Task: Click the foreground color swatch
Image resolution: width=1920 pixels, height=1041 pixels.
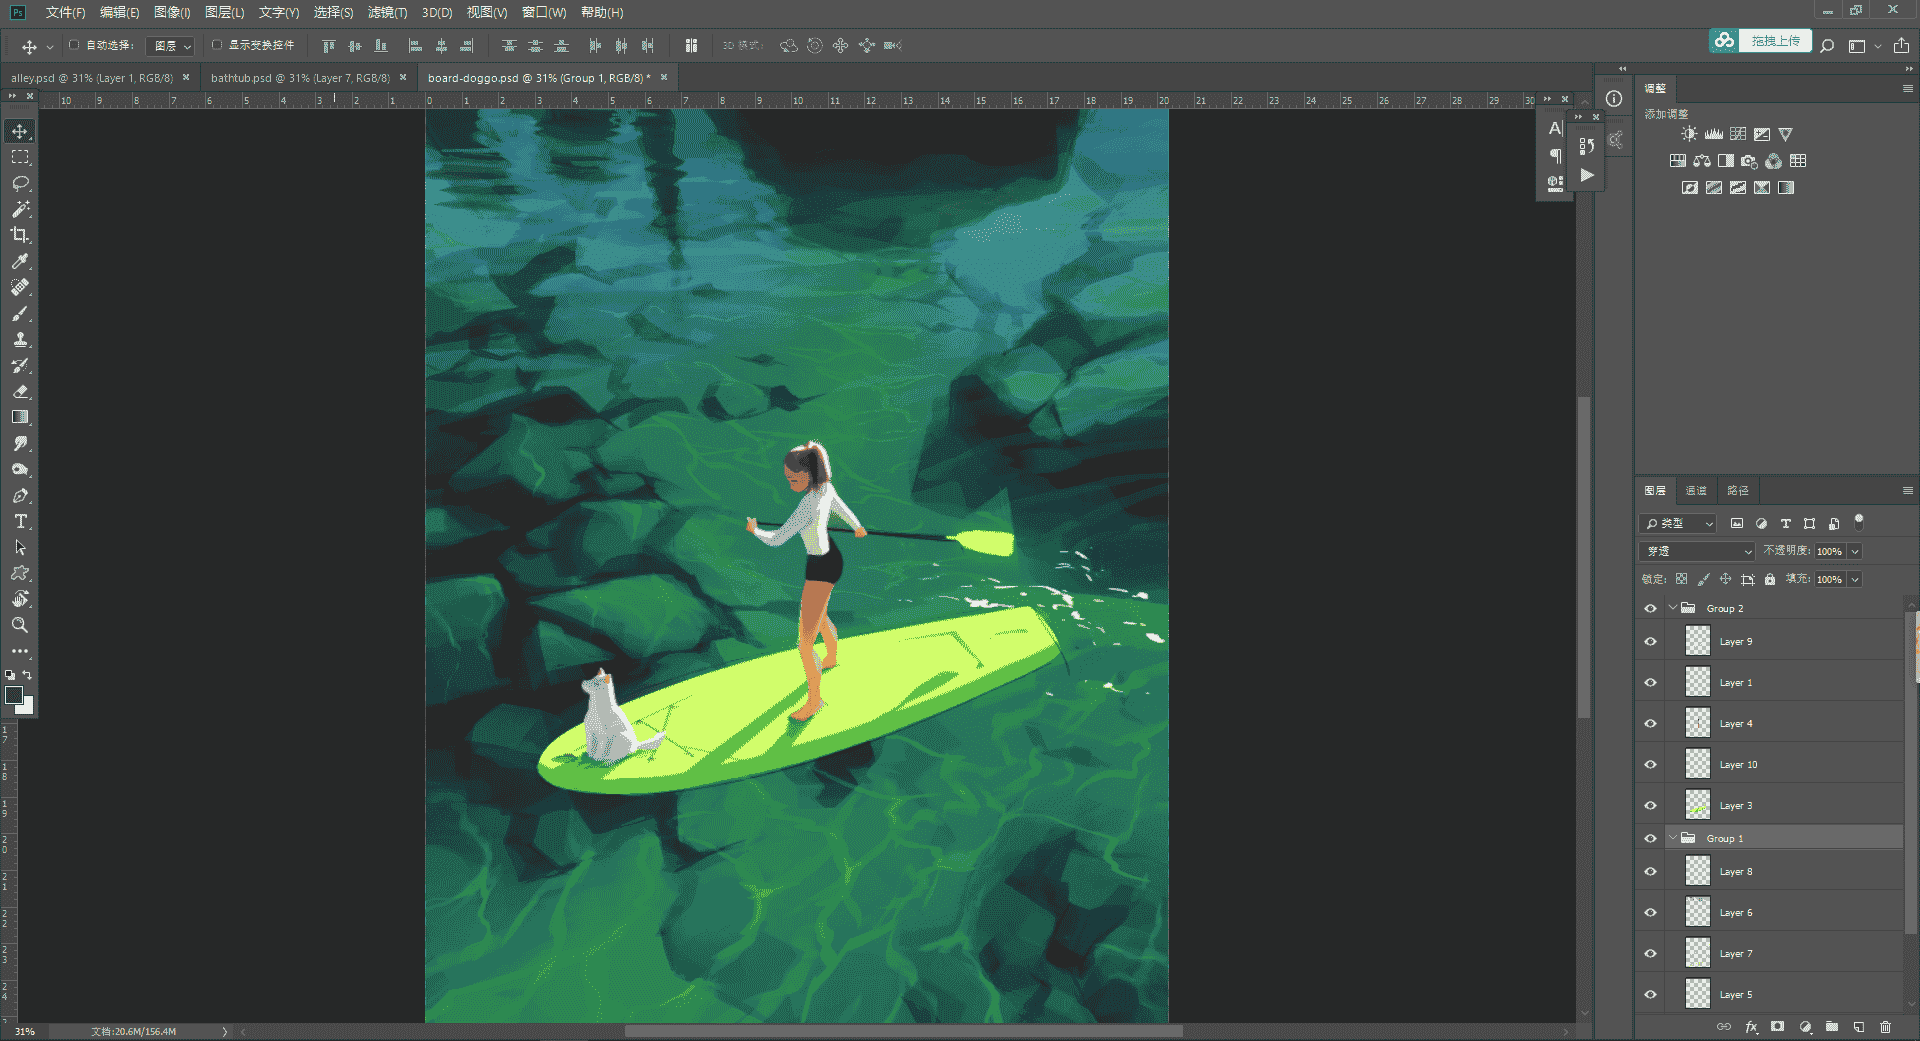Action: coord(14,695)
